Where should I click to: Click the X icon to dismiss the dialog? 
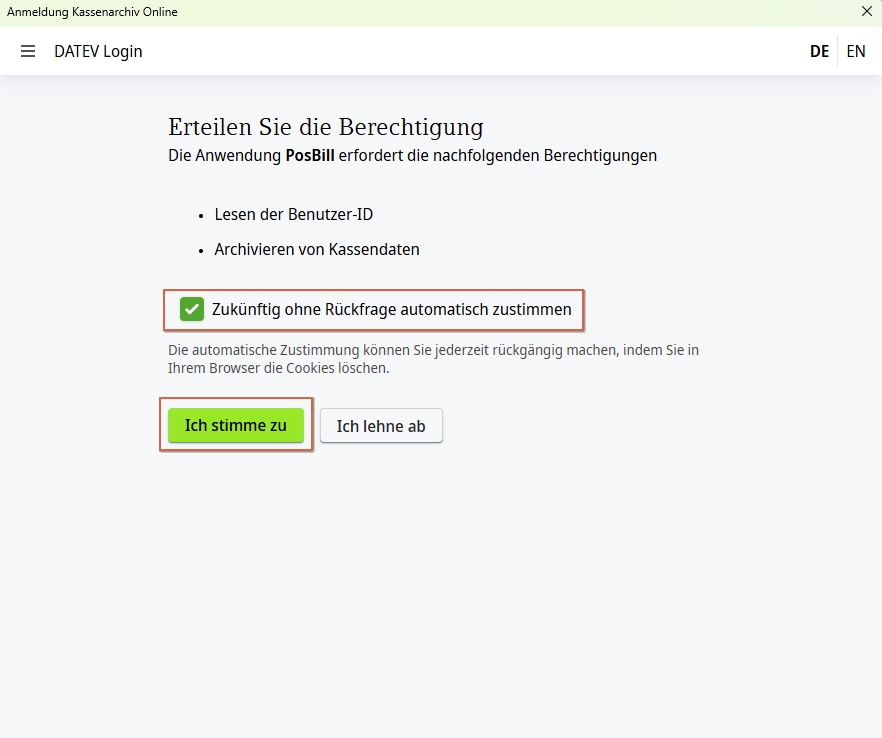click(x=866, y=12)
